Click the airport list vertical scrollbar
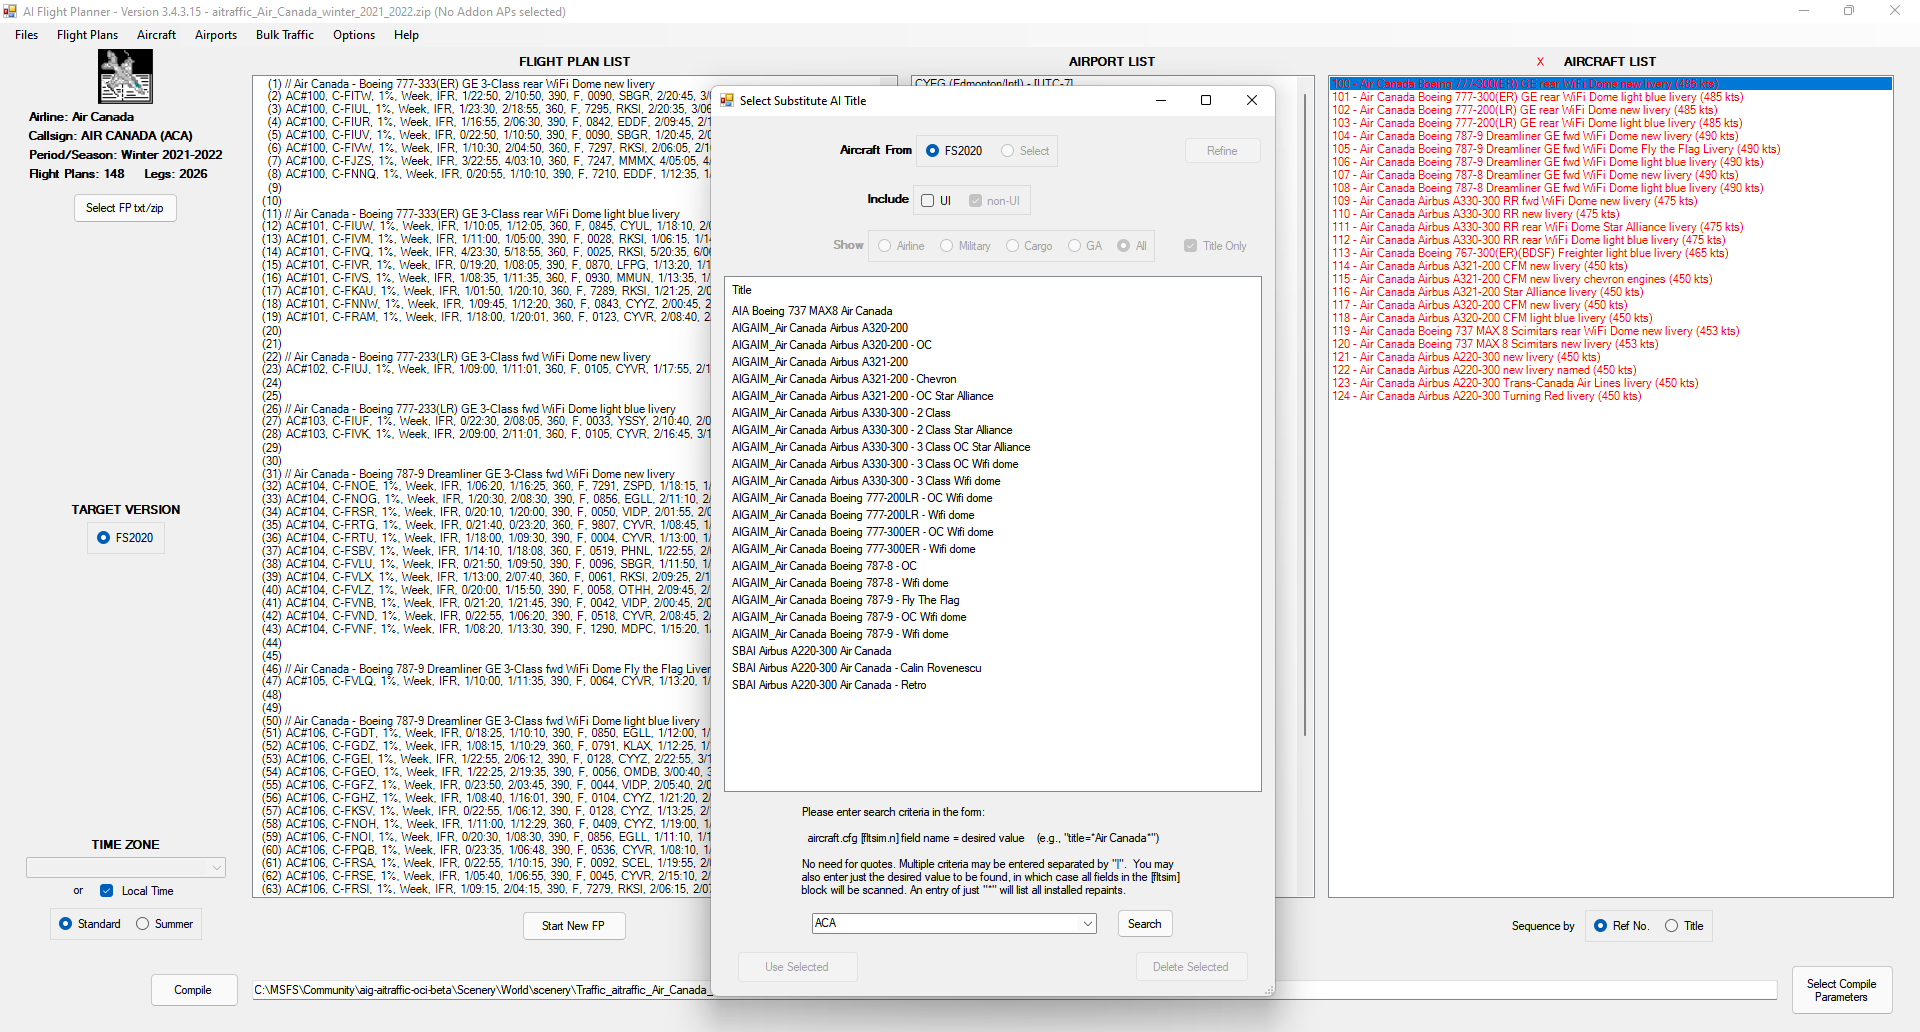The height and width of the screenshot is (1032, 1920). coord(1305,415)
